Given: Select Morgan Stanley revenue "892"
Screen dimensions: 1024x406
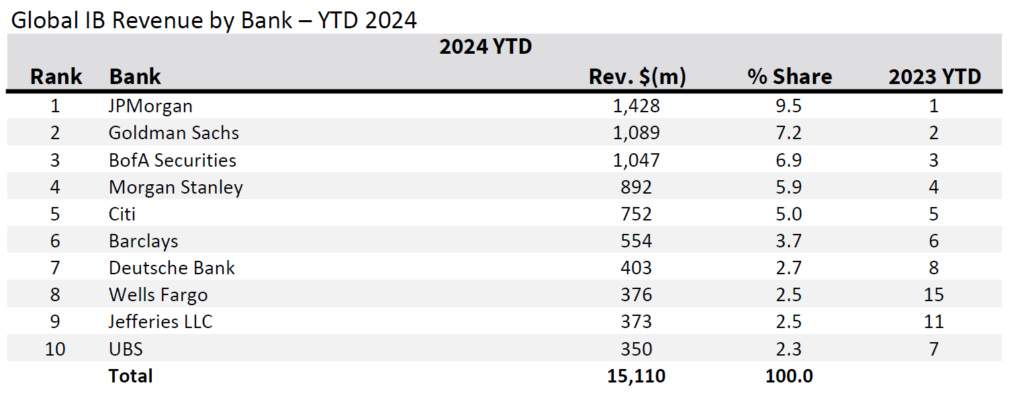Looking at the screenshot, I should [637, 187].
